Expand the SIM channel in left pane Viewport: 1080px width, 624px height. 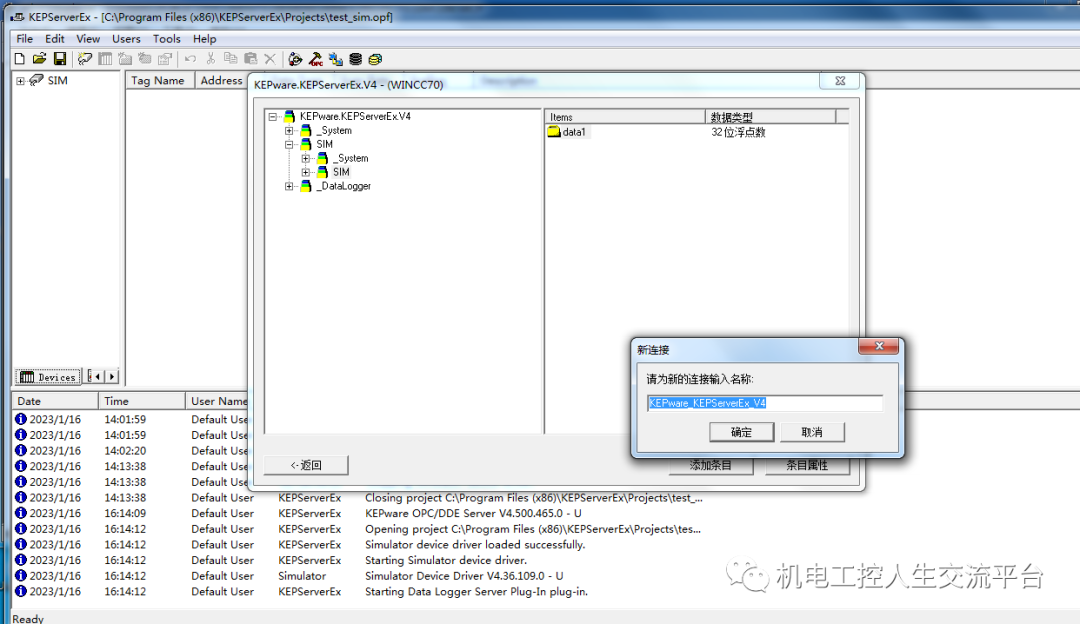point(20,81)
